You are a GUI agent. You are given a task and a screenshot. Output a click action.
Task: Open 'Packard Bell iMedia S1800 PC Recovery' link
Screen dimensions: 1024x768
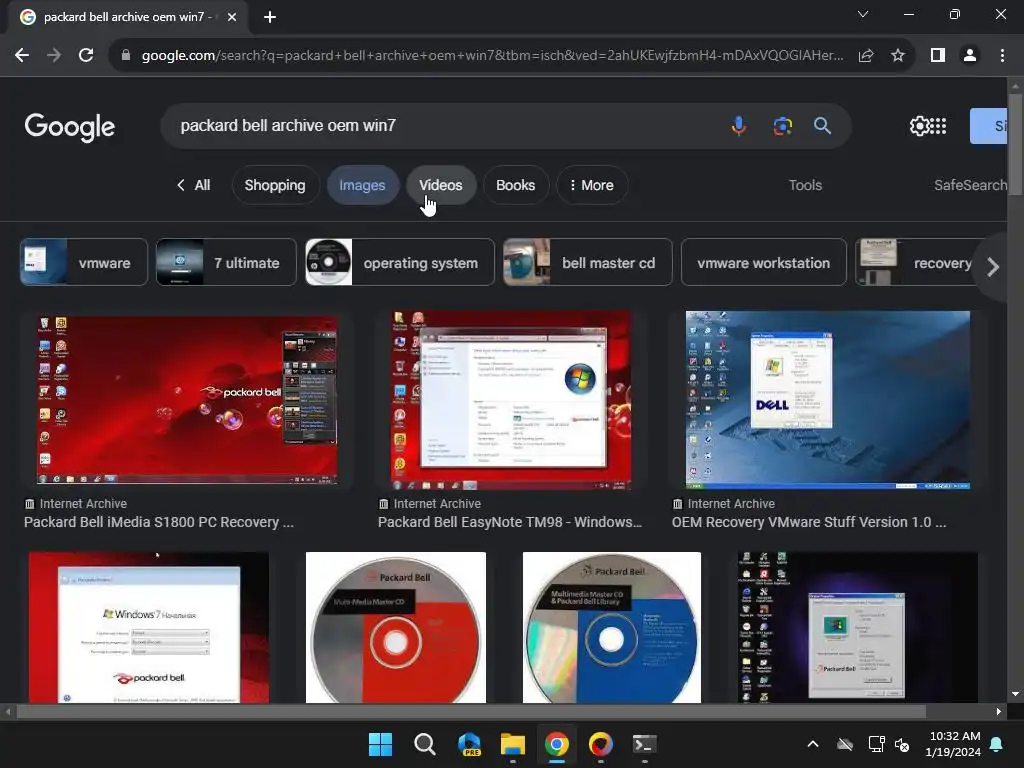159,522
